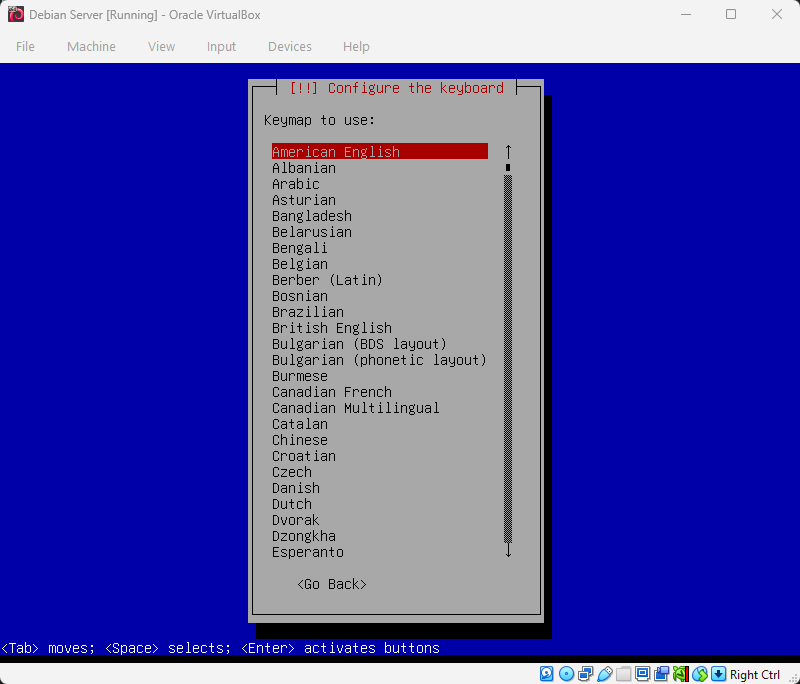The width and height of the screenshot is (800, 684).
Task: Open the Input menu
Action: tap(221, 46)
